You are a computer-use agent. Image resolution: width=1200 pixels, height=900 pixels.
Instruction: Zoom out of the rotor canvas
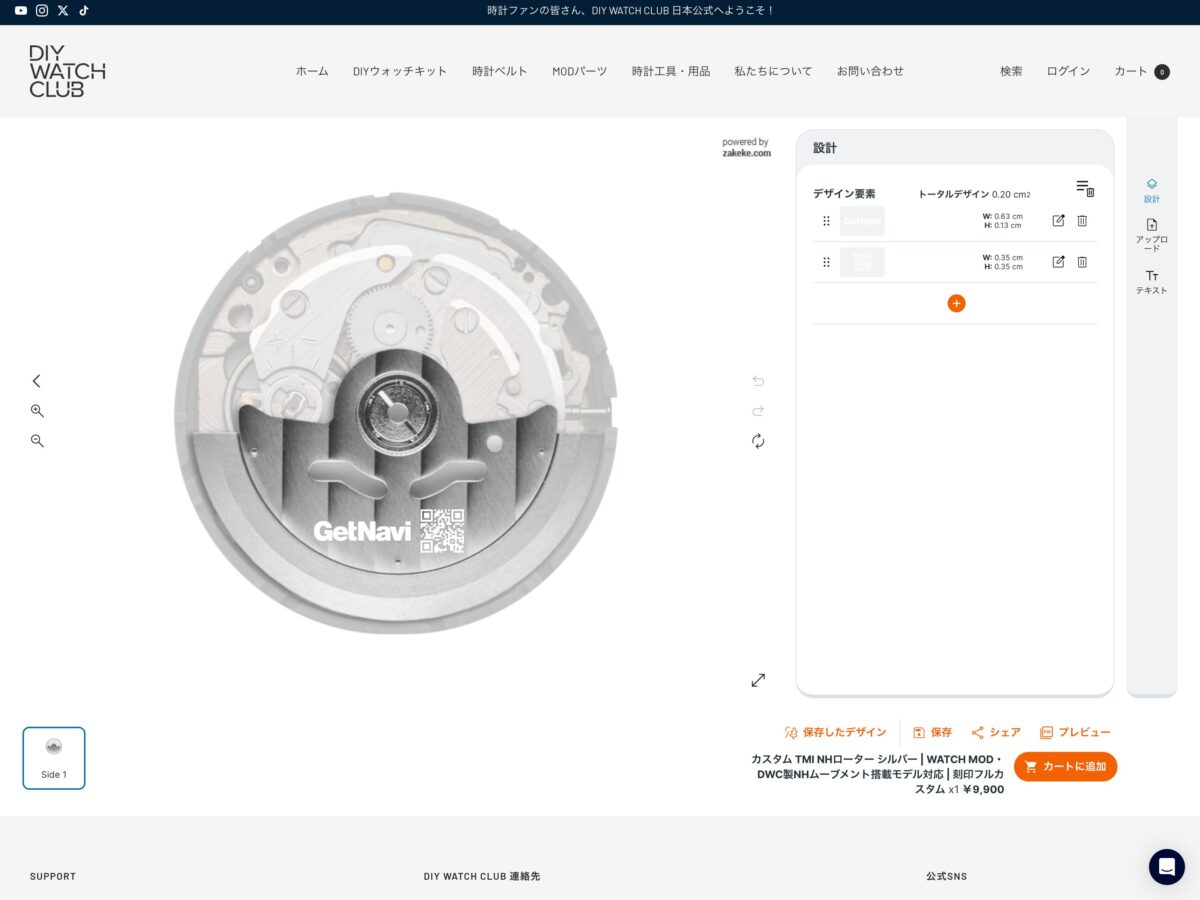[x=37, y=441]
